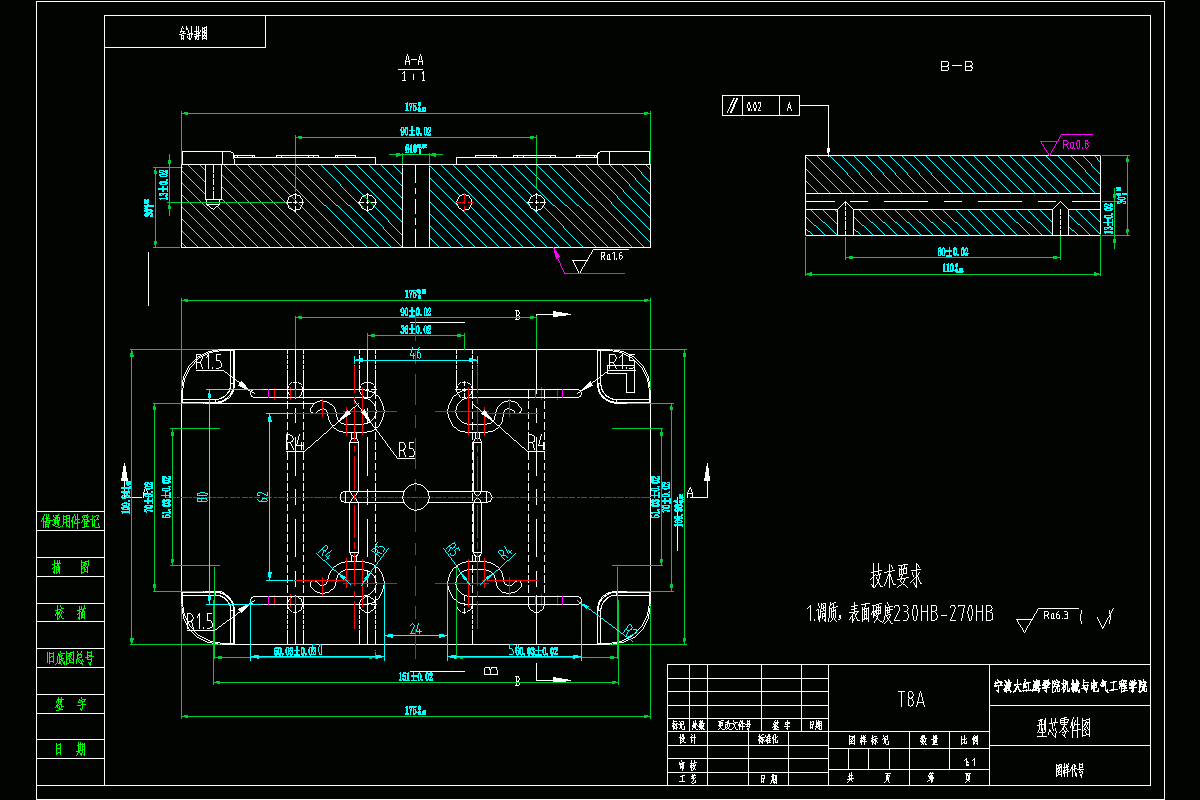Select the 30±0.02 dimension in the plan view

point(416,328)
